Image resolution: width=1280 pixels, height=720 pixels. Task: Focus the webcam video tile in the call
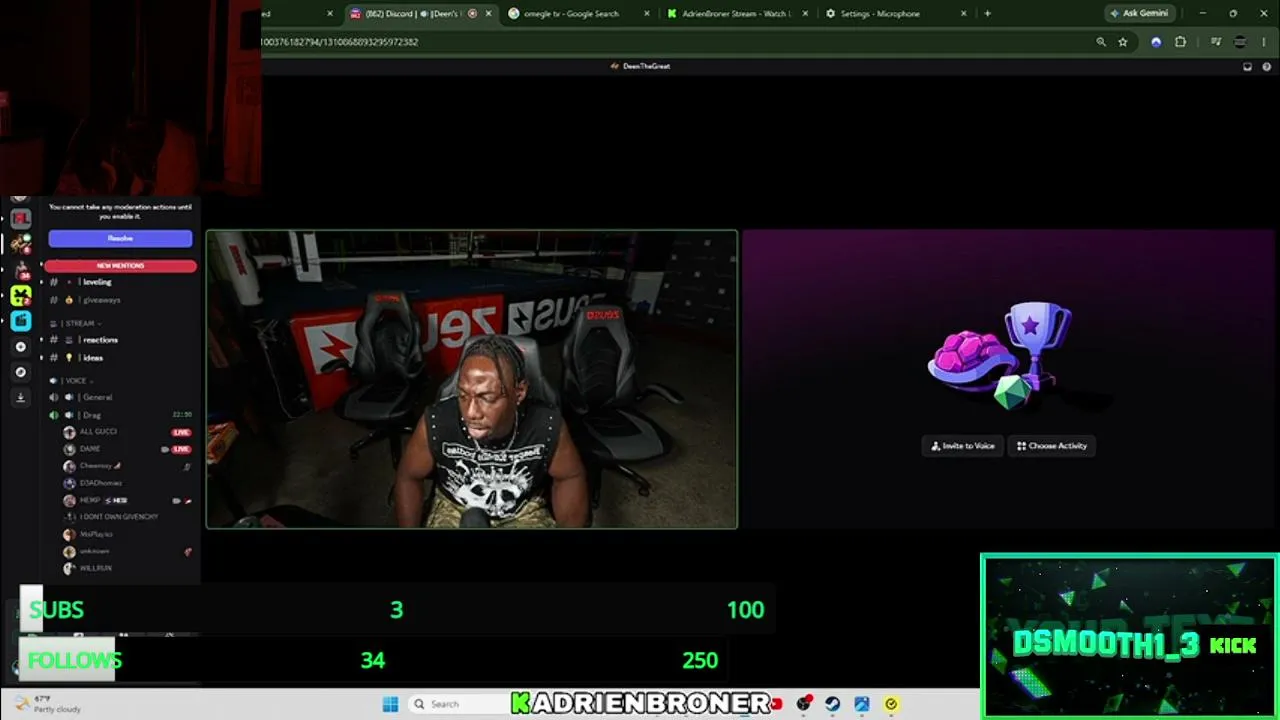pyautogui.click(x=472, y=379)
